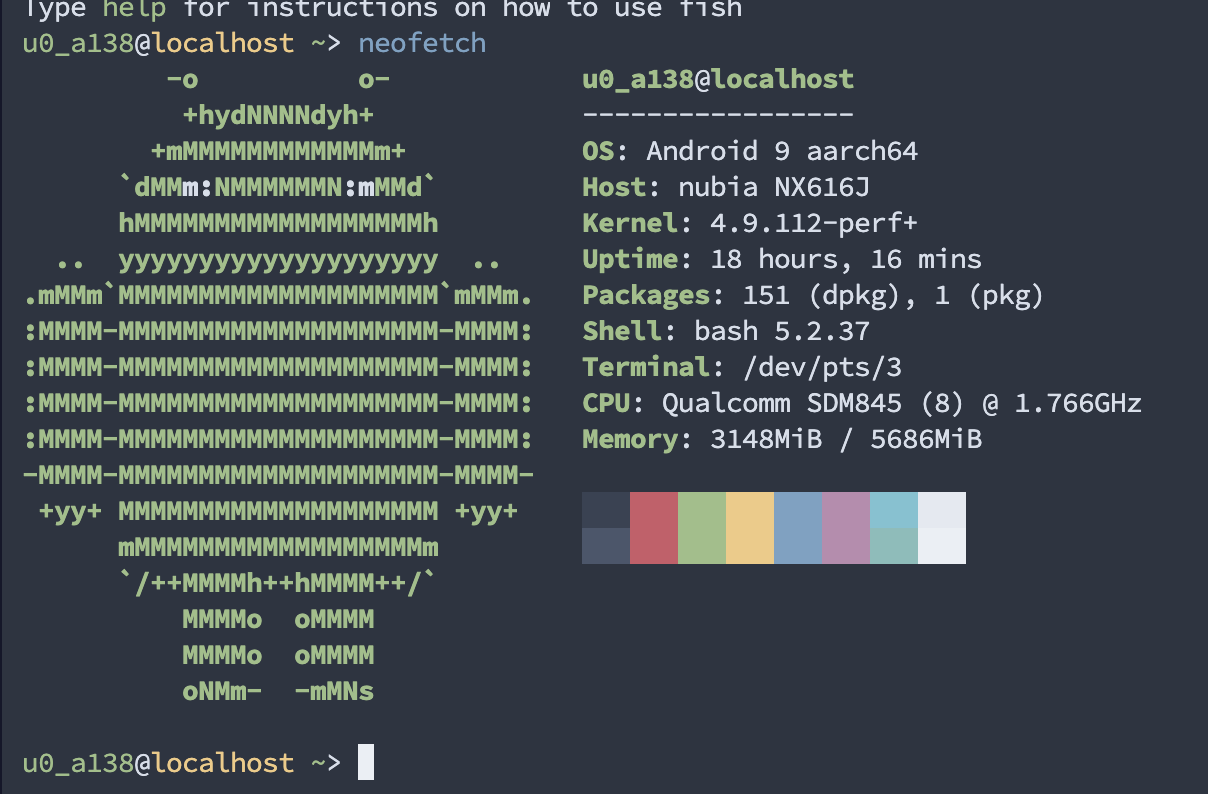Click the Memory usage line
The height and width of the screenshot is (794, 1208).
pyautogui.click(x=781, y=439)
